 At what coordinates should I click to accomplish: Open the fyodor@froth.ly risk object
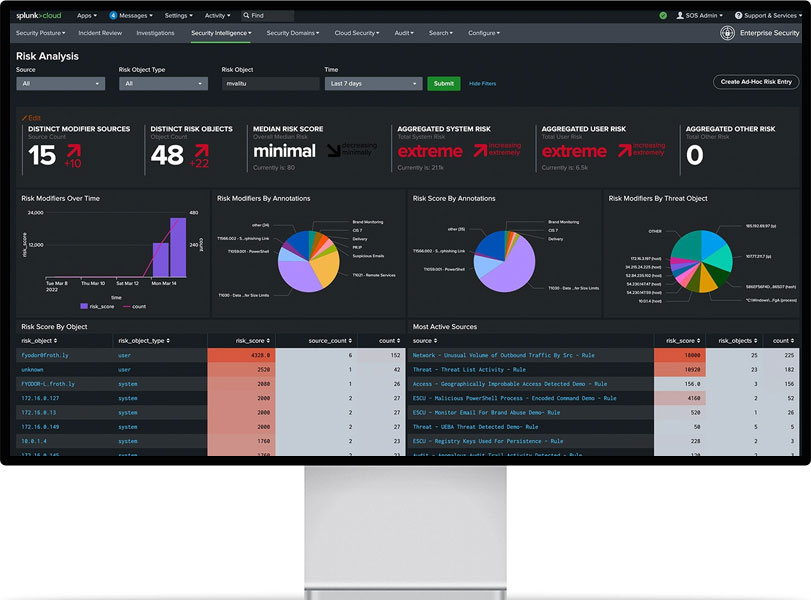click(44, 355)
